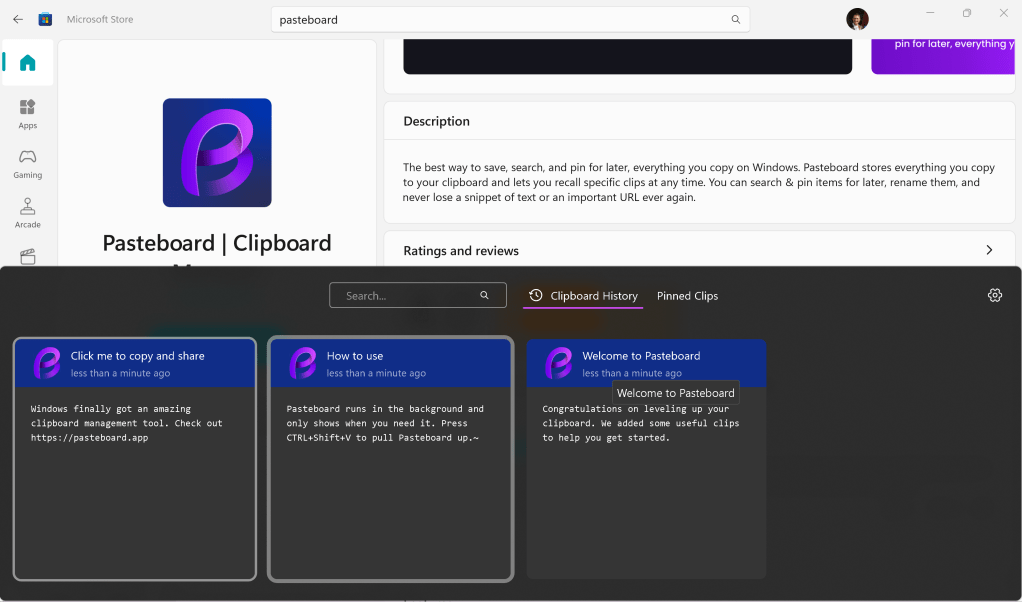Click the 'Congratulations on leveling up' clip text
The image size is (1022, 602).
click(640, 423)
